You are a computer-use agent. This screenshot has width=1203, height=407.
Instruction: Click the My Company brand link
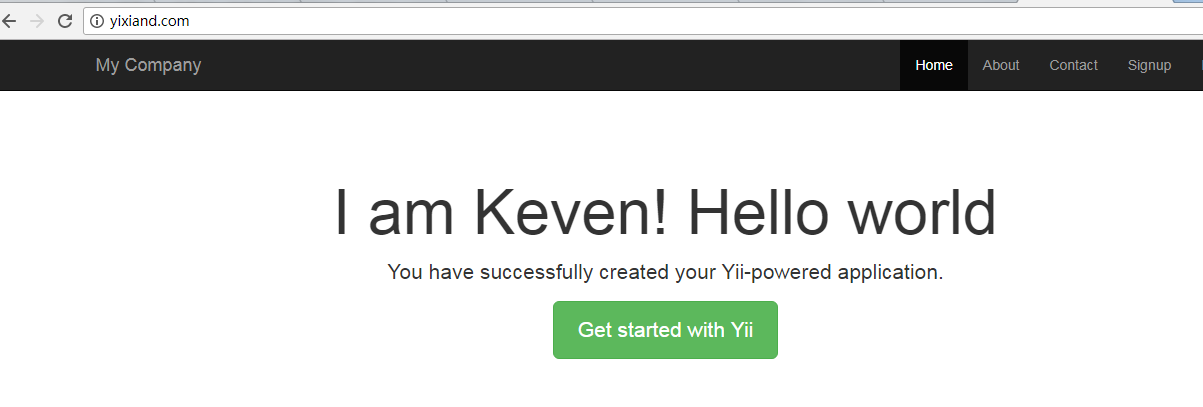click(x=148, y=65)
